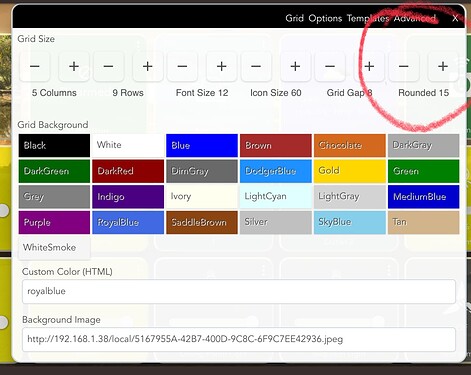Screen dimensions: 471x375
Task: Open the Advanced tab
Action: [415, 18]
